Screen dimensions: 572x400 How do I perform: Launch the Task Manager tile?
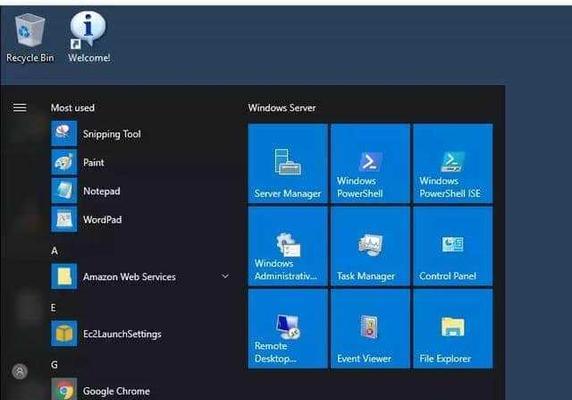coord(370,246)
